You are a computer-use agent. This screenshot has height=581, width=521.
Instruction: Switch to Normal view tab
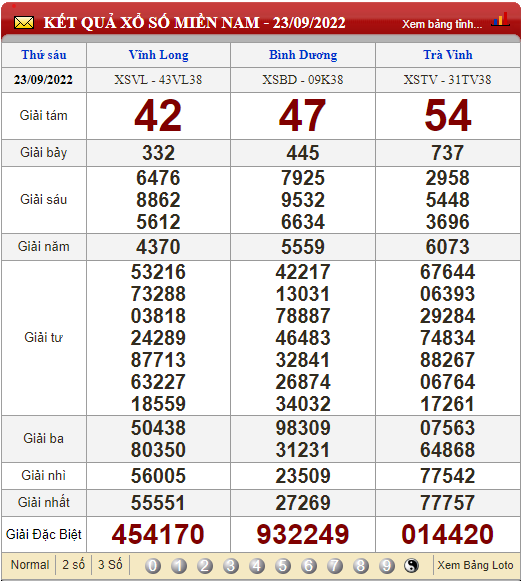click(30, 565)
